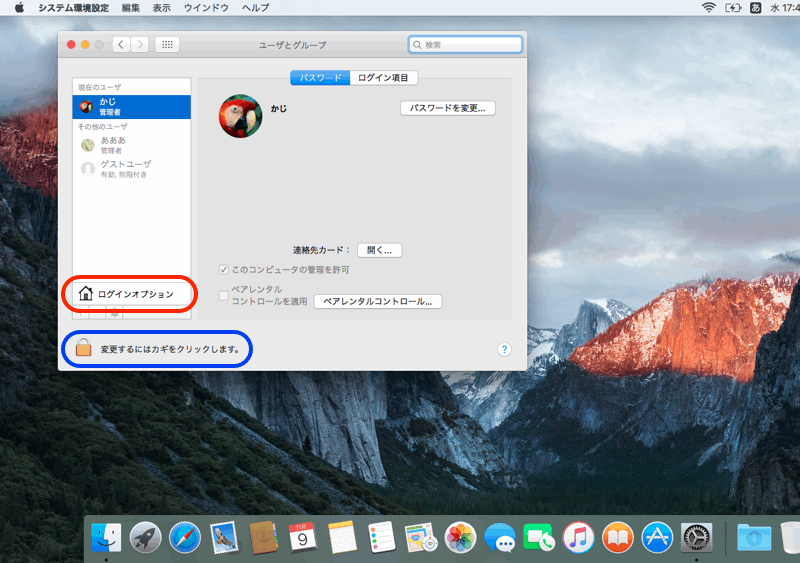
Task: Switch to the ログイン項目 tab
Action: 384,78
